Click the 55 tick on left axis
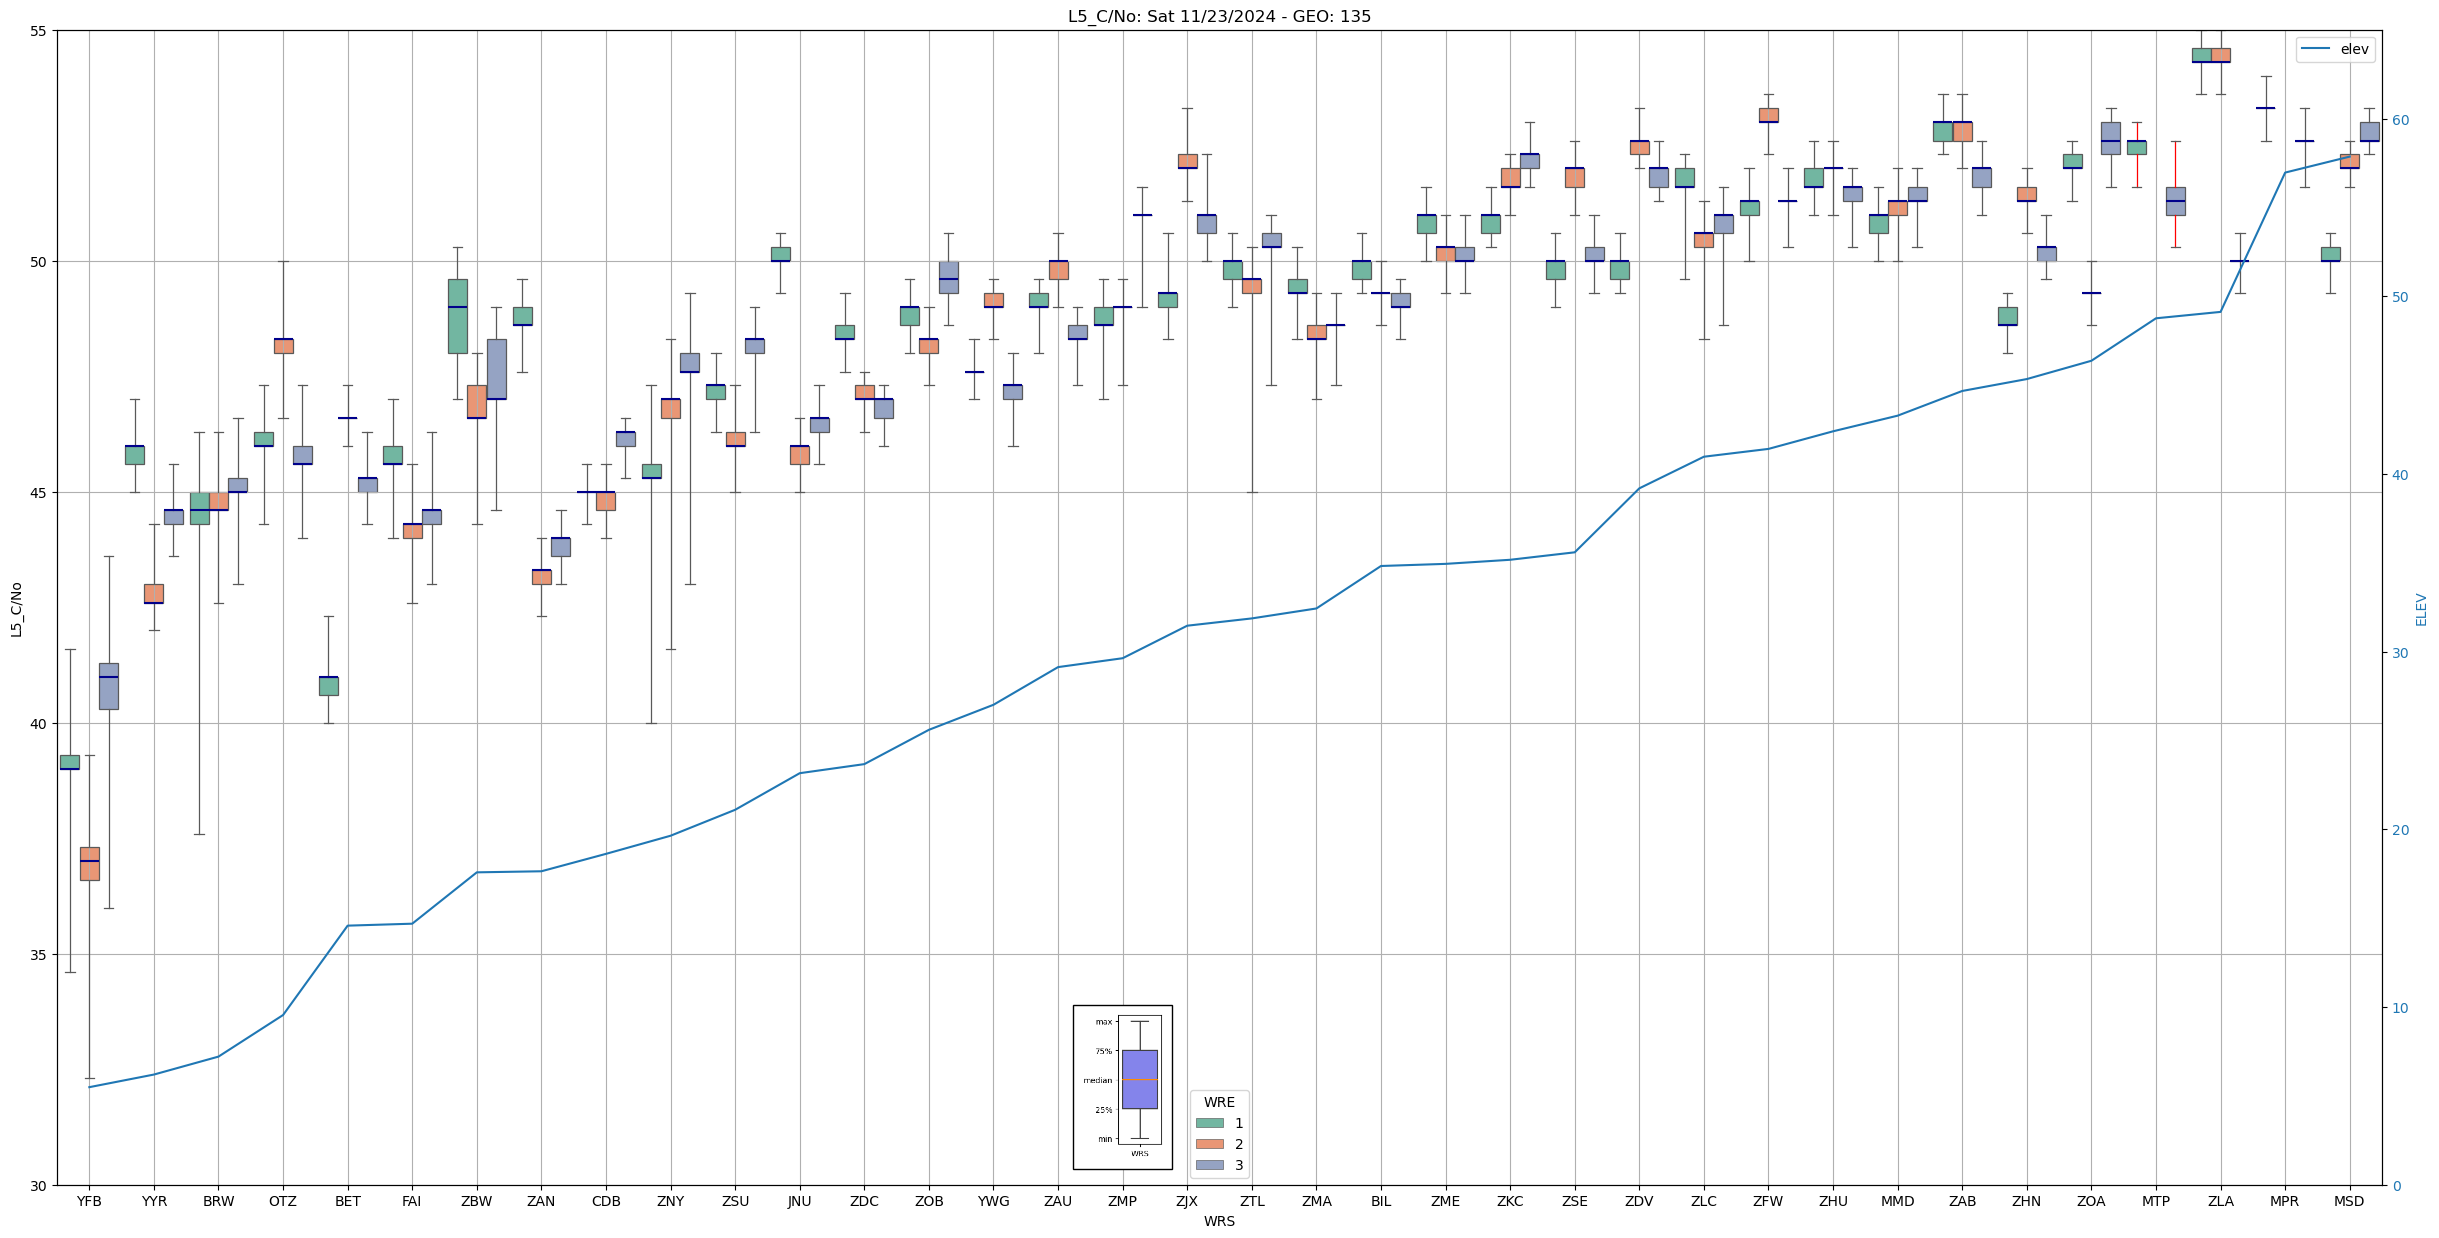This screenshot has height=1238, width=2439. (x=39, y=31)
